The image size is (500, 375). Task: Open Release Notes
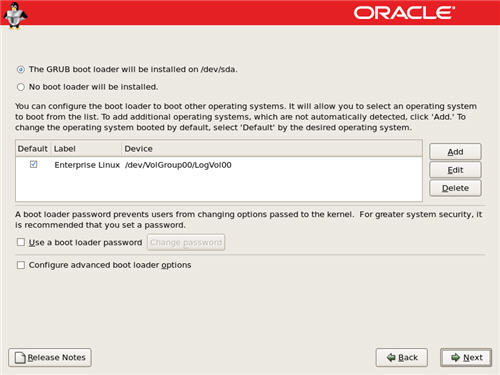click(50, 358)
